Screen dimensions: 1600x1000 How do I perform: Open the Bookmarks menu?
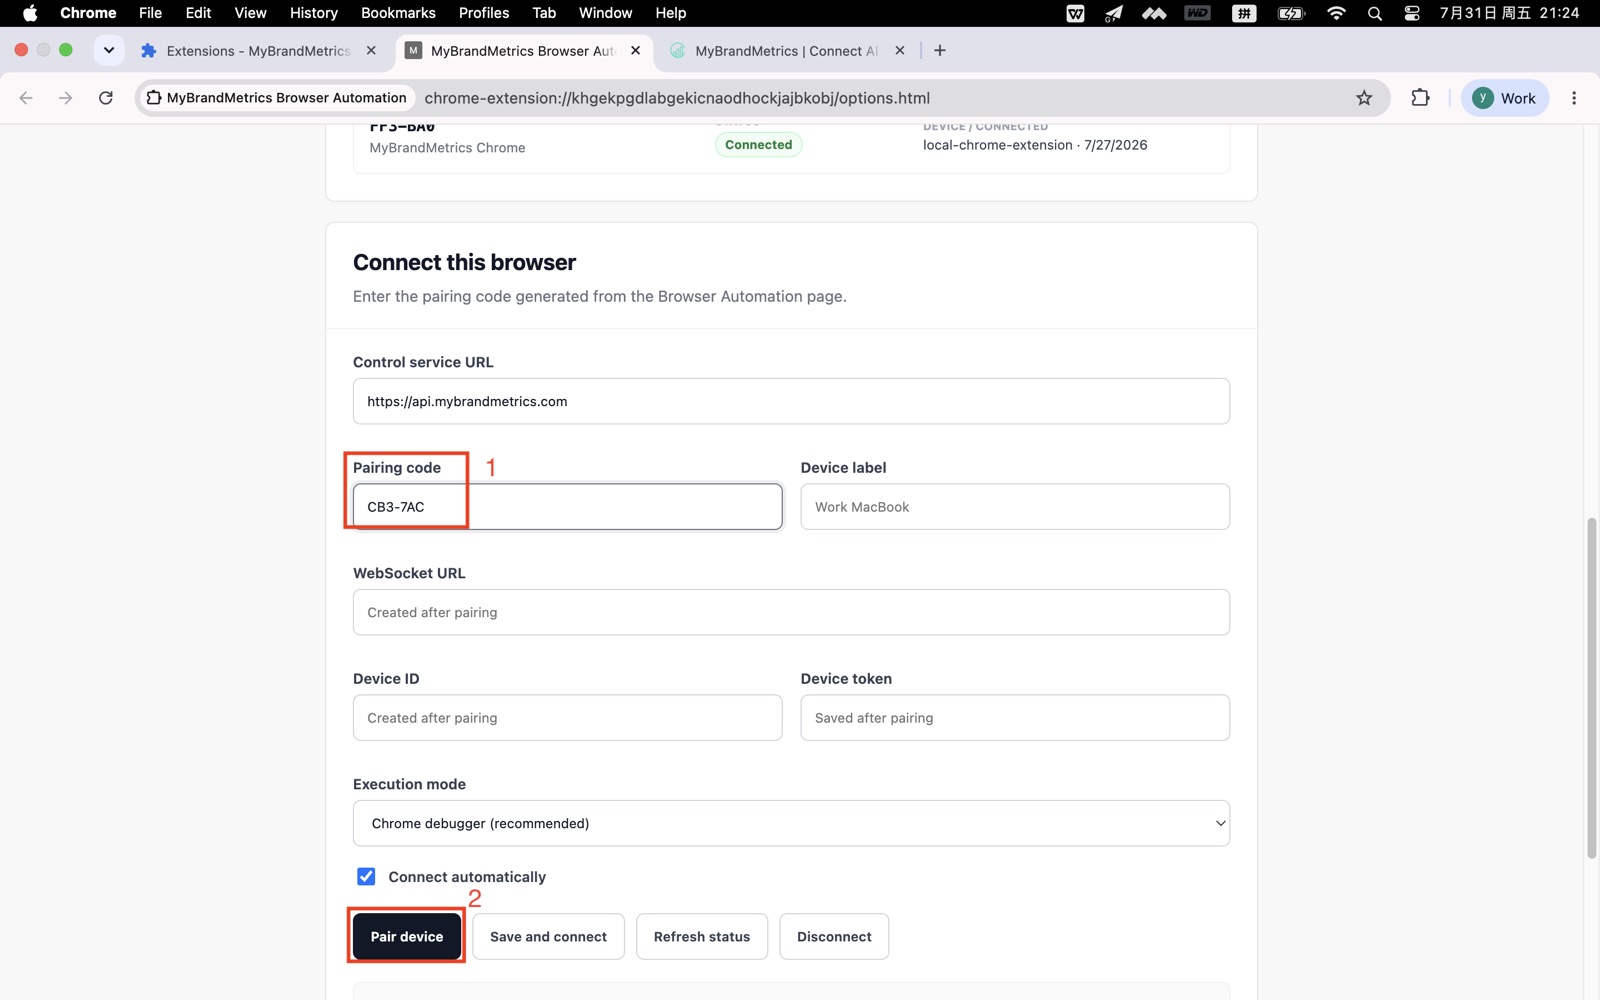point(398,13)
